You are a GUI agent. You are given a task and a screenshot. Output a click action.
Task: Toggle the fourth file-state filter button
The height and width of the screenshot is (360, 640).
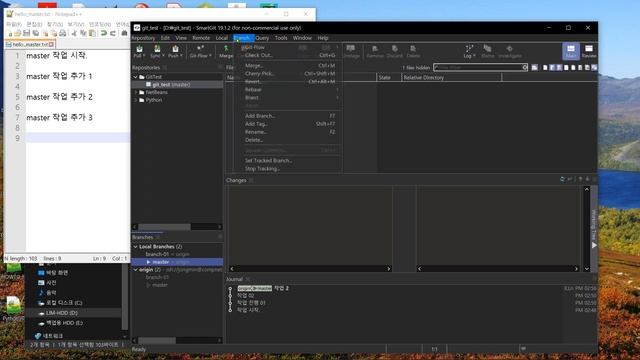coord(566,67)
